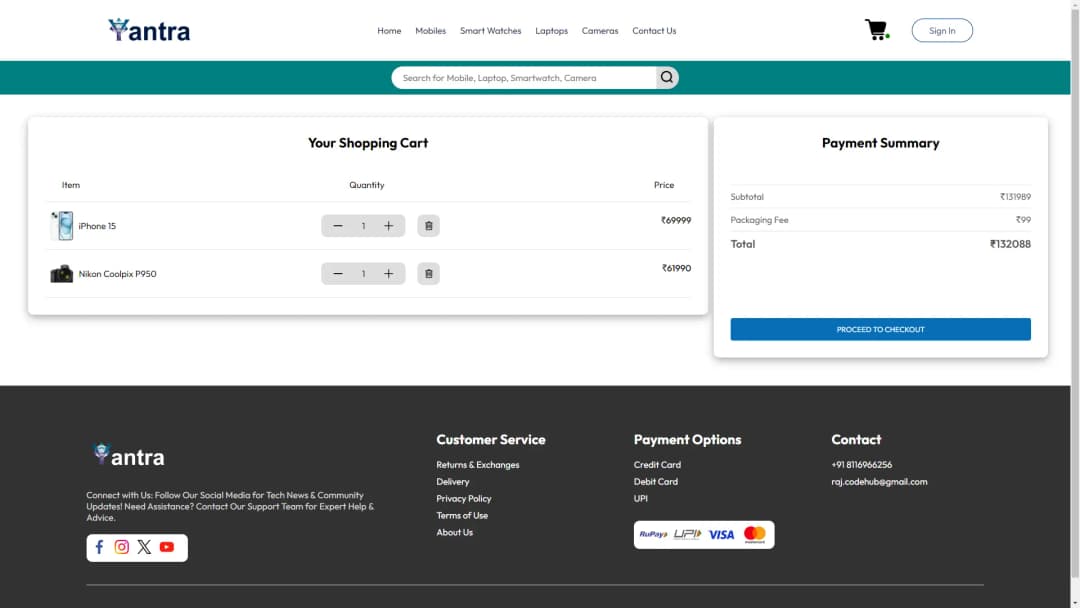The height and width of the screenshot is (608, 1080).
Task: Open the Delivery information link
Action: 453,482
